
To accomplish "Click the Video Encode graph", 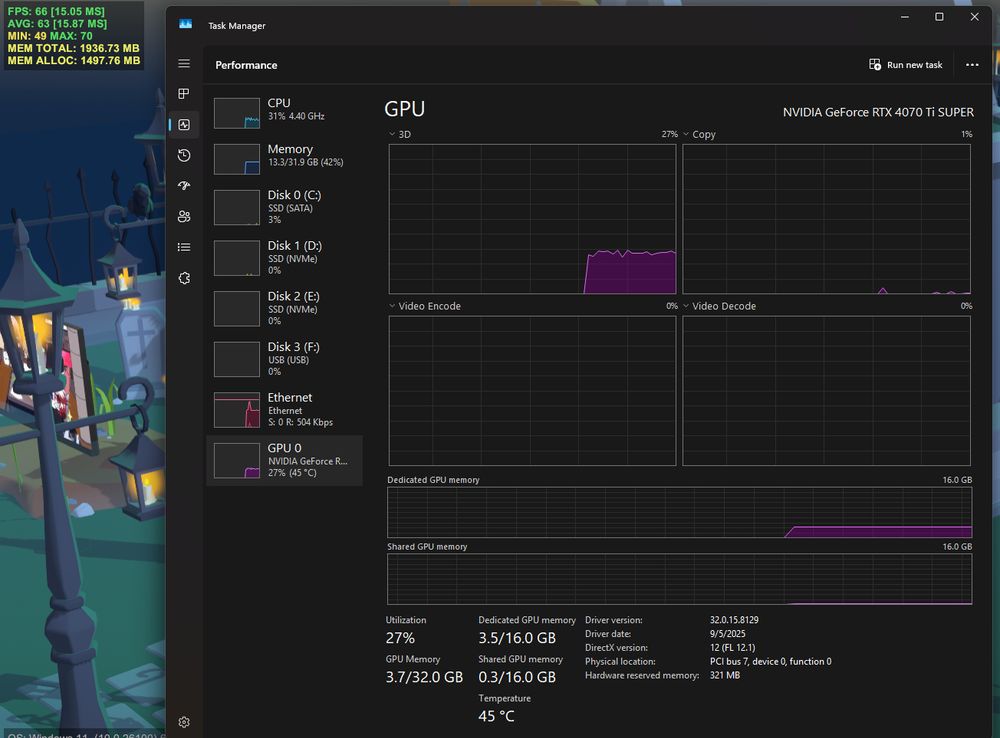I will [x=532, y=390].
